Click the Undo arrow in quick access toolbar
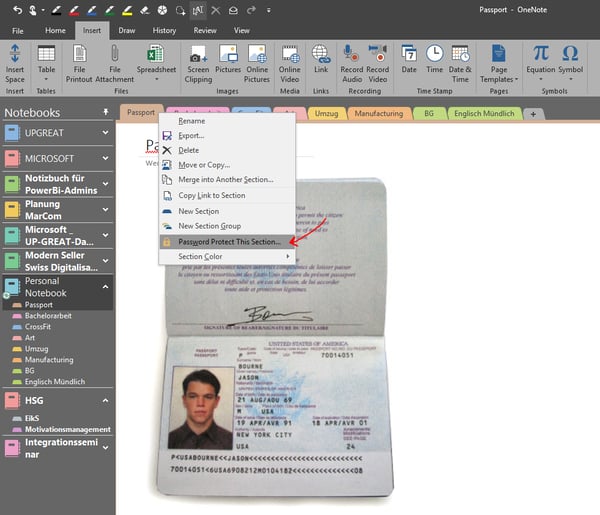This screenshot has height=515, width=600. click(18, 10)
